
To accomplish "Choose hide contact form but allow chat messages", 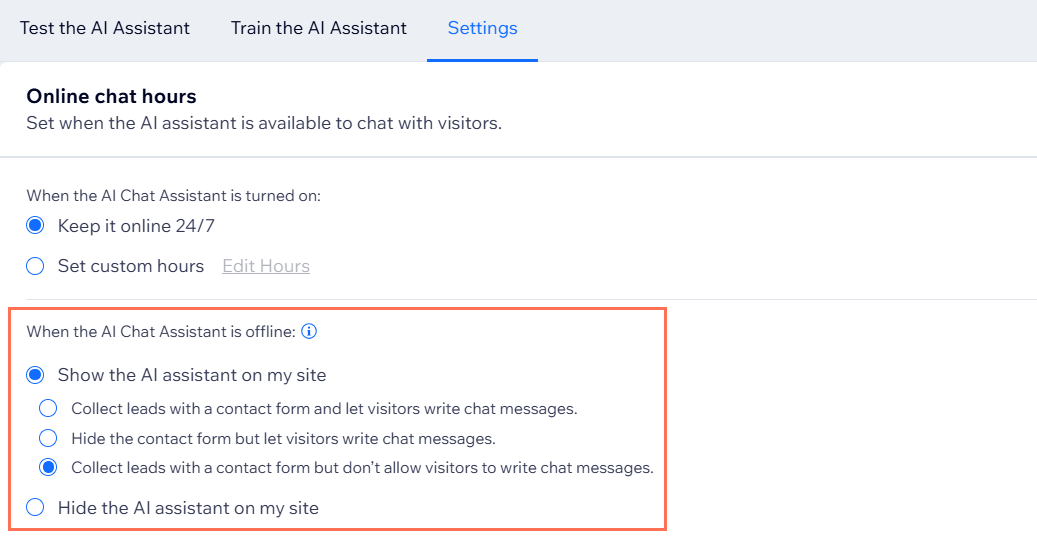I will [x=48, y=438].
